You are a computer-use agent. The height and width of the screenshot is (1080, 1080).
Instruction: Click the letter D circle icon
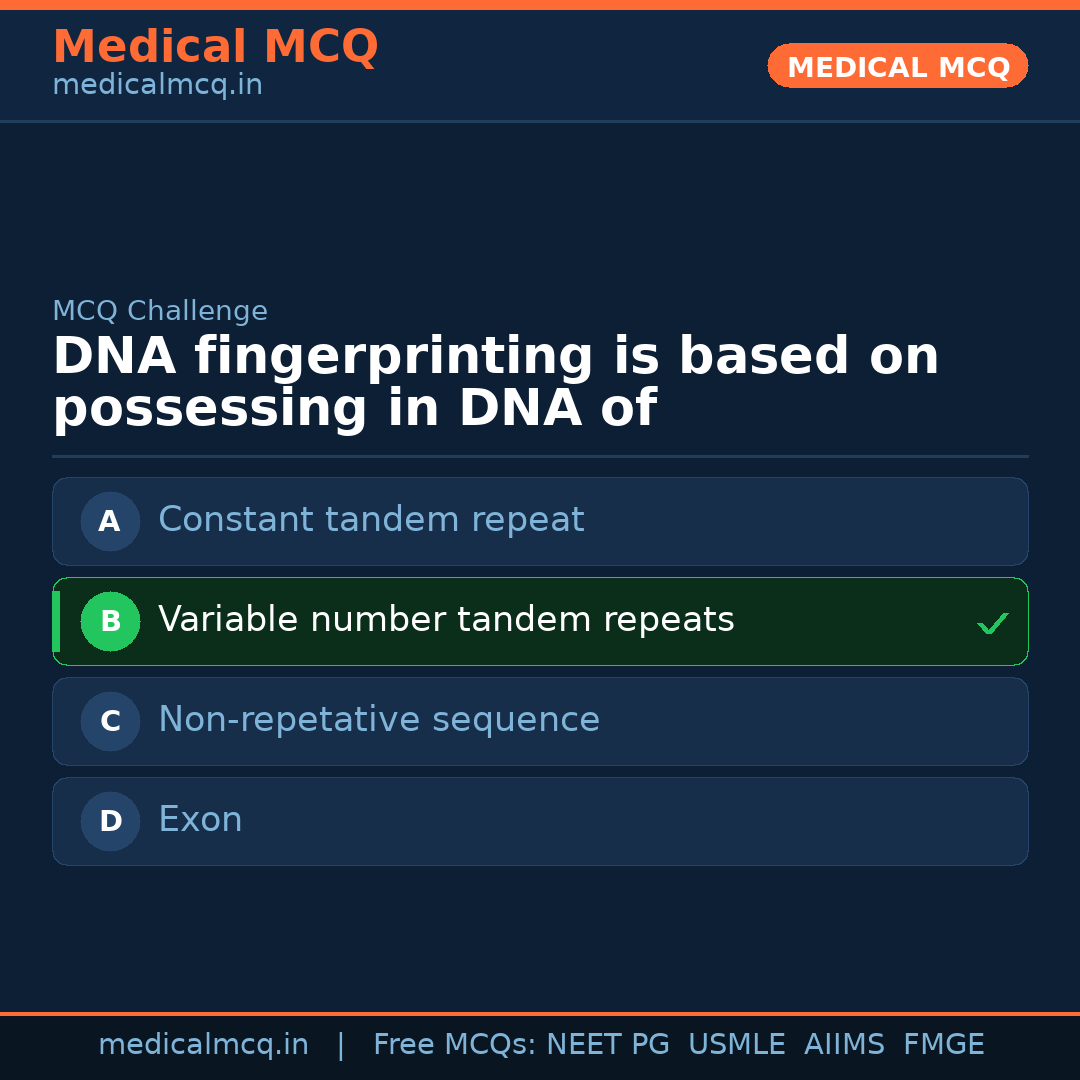(x=110, y=821)
